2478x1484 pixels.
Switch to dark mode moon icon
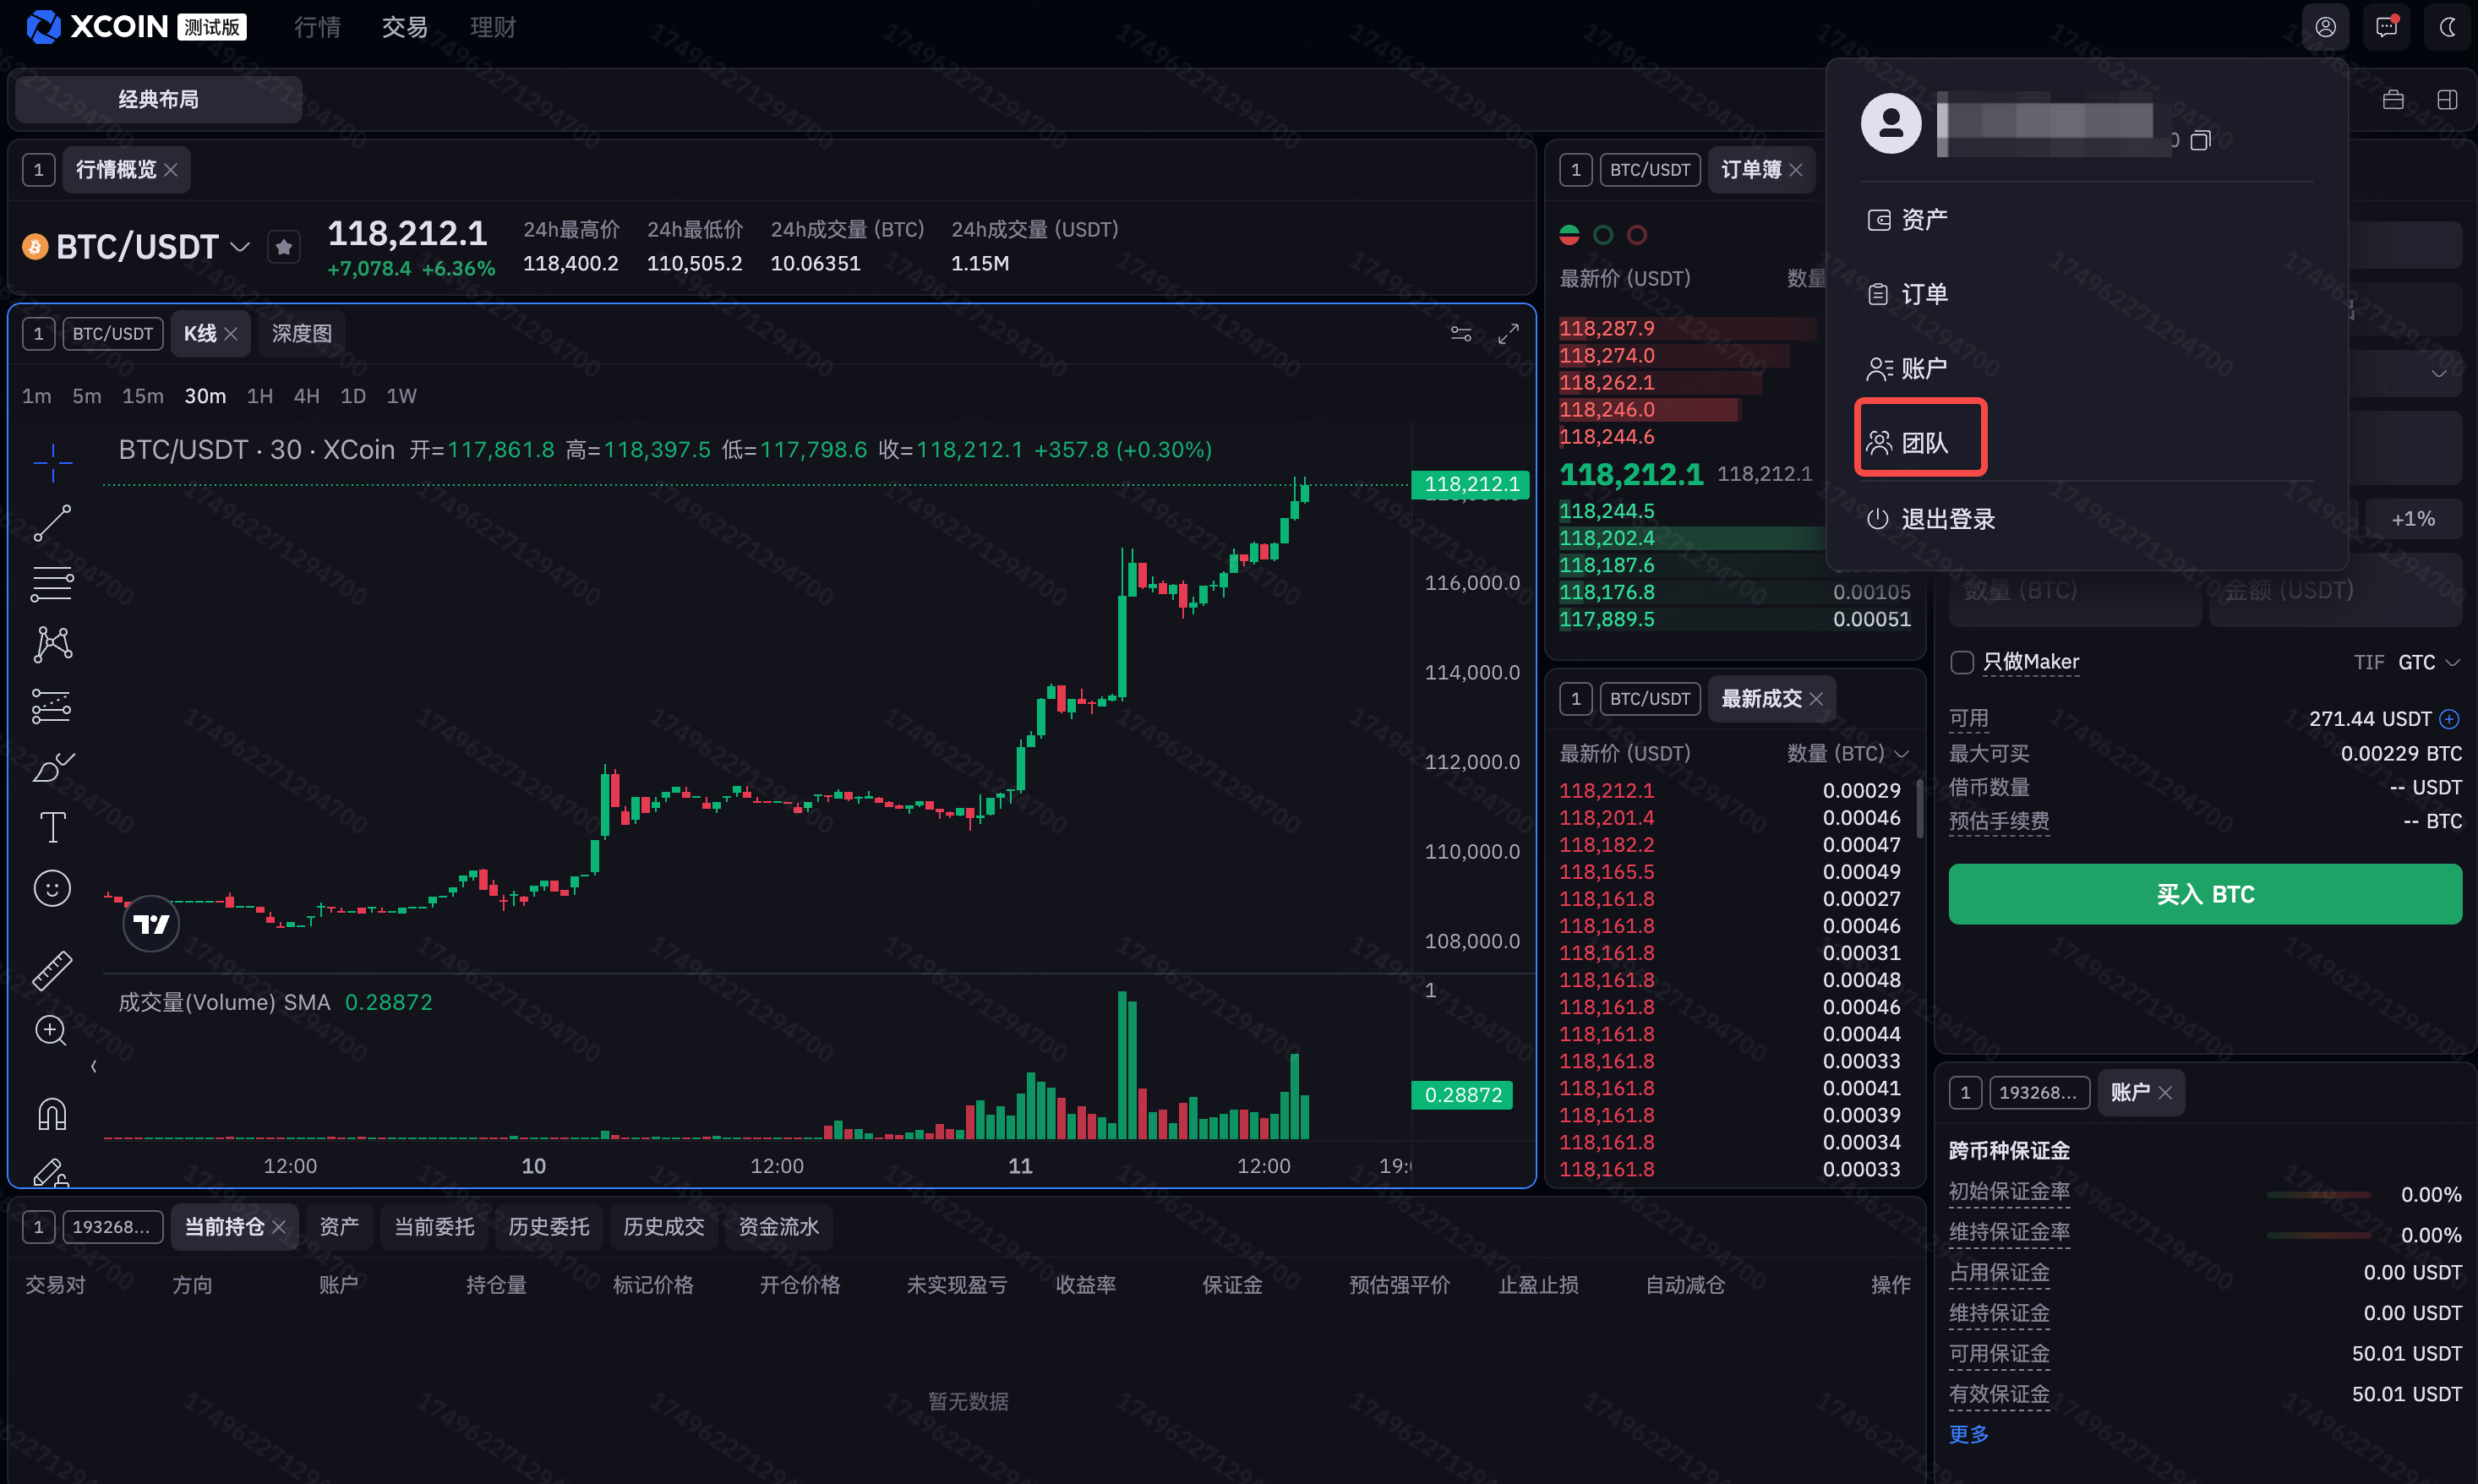2447,27
